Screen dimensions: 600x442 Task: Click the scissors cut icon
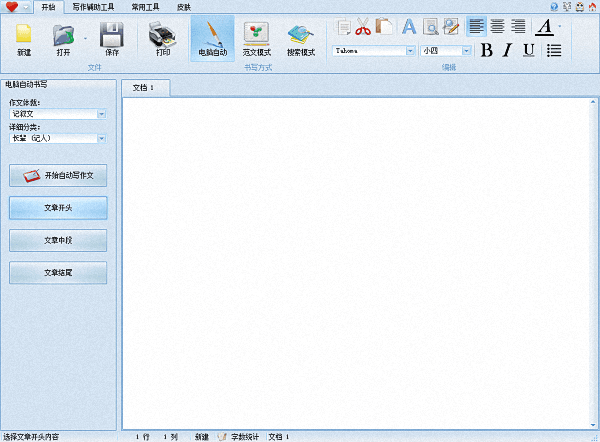coord(363,27)
